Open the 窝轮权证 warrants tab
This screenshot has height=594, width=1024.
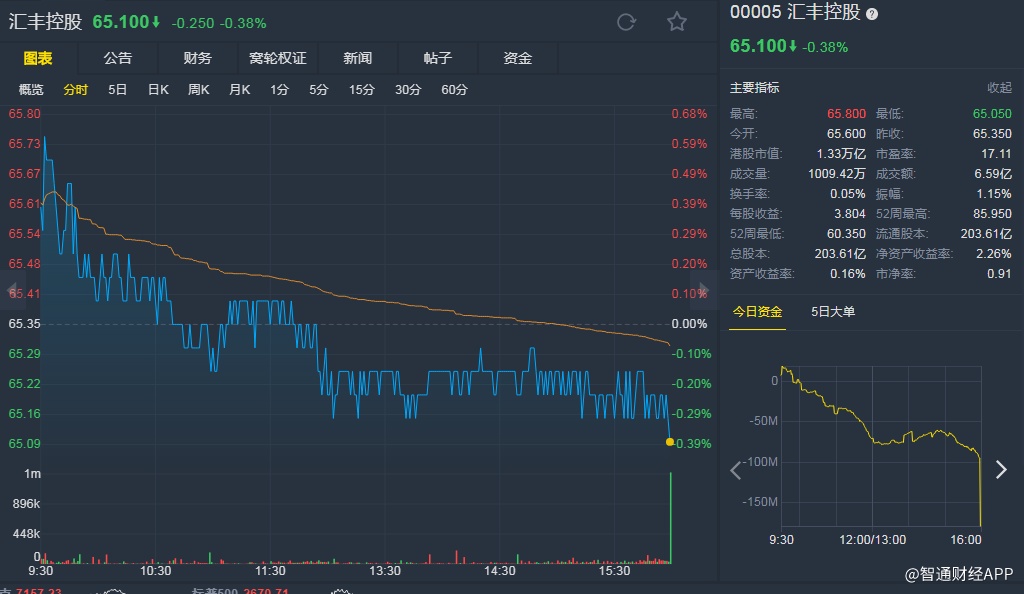[x=278, y=58]
